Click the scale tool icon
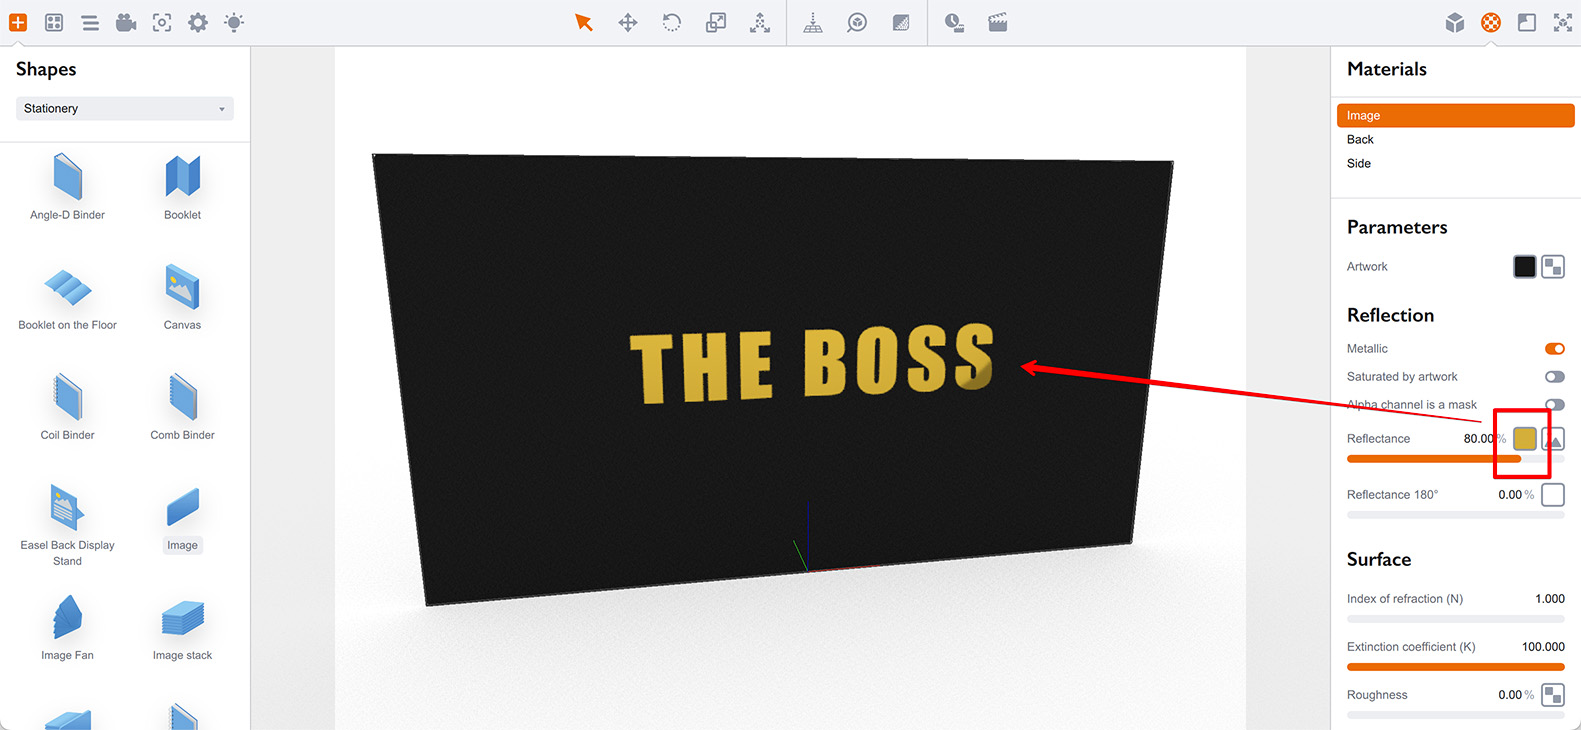This screenshot has height=730, width=1581. [716, 22]
